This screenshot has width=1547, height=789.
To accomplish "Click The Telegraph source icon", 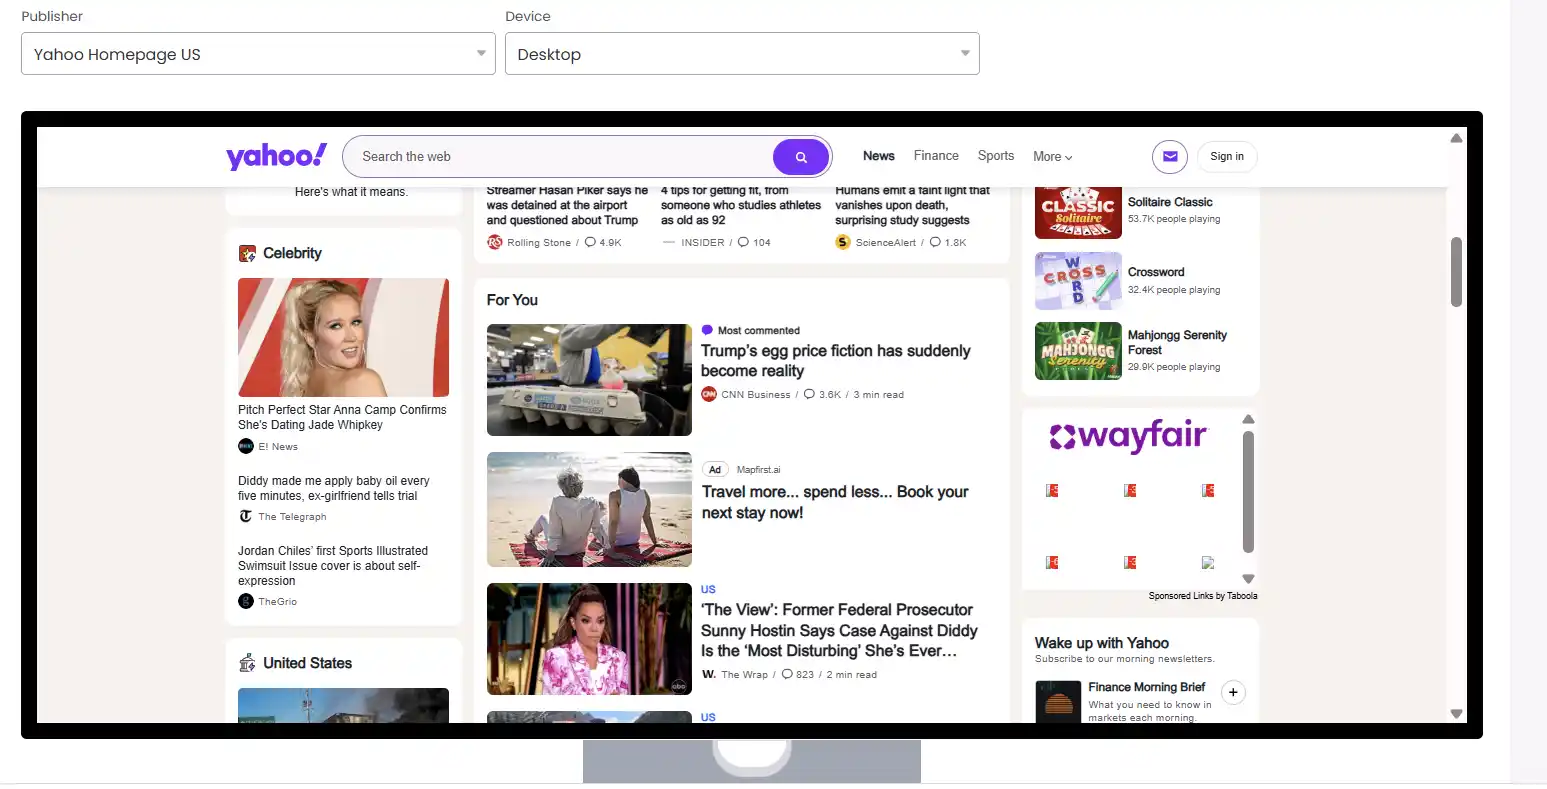I will (246, 516).
